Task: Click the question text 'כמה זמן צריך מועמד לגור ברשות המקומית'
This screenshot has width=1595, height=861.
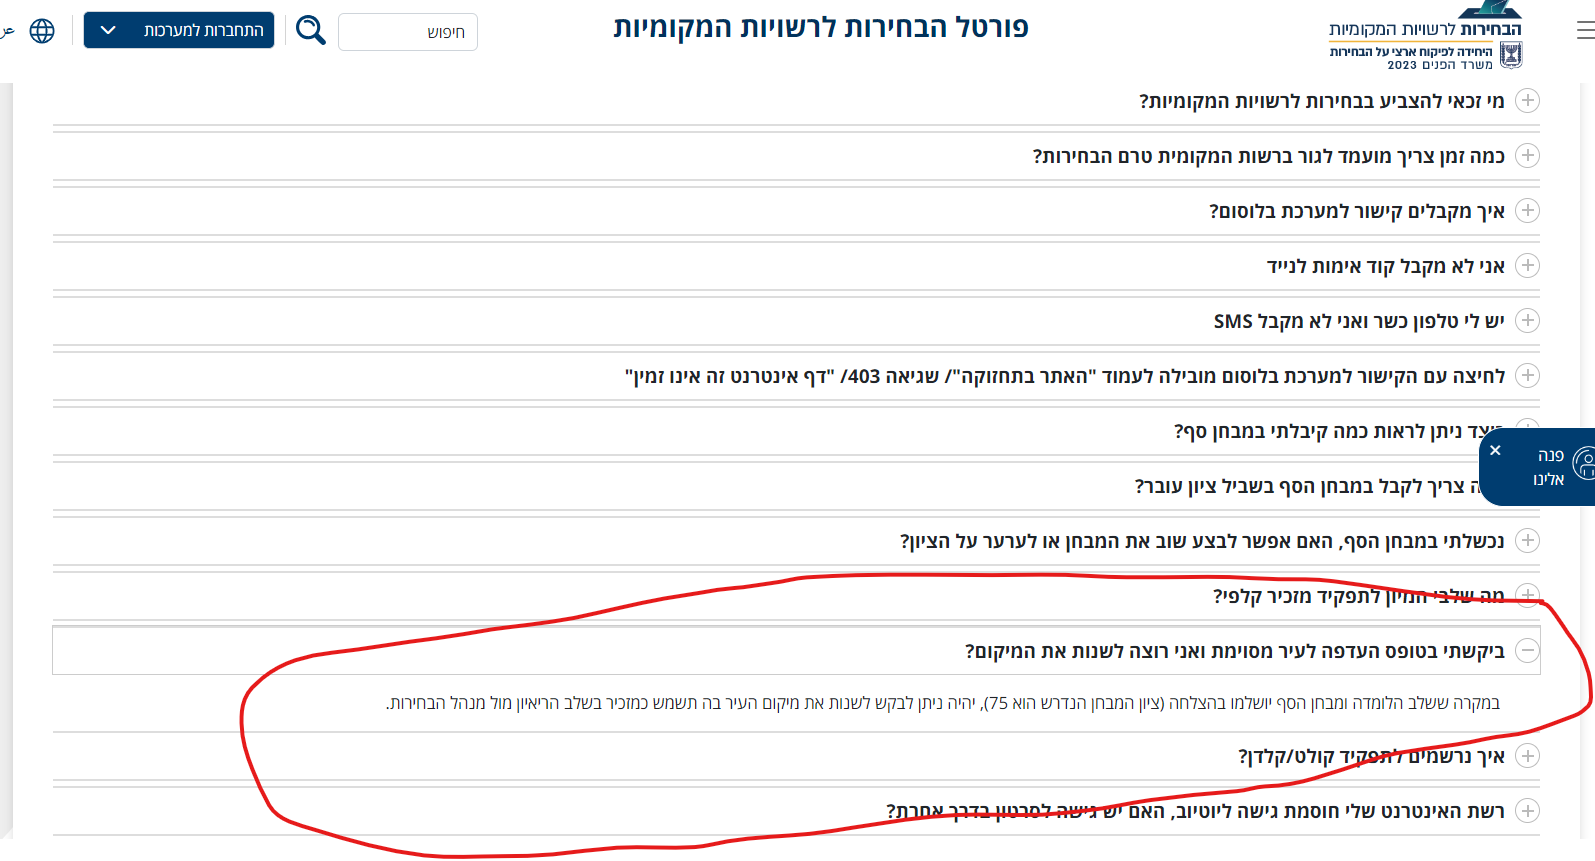Action: [x=1269, y=156]
